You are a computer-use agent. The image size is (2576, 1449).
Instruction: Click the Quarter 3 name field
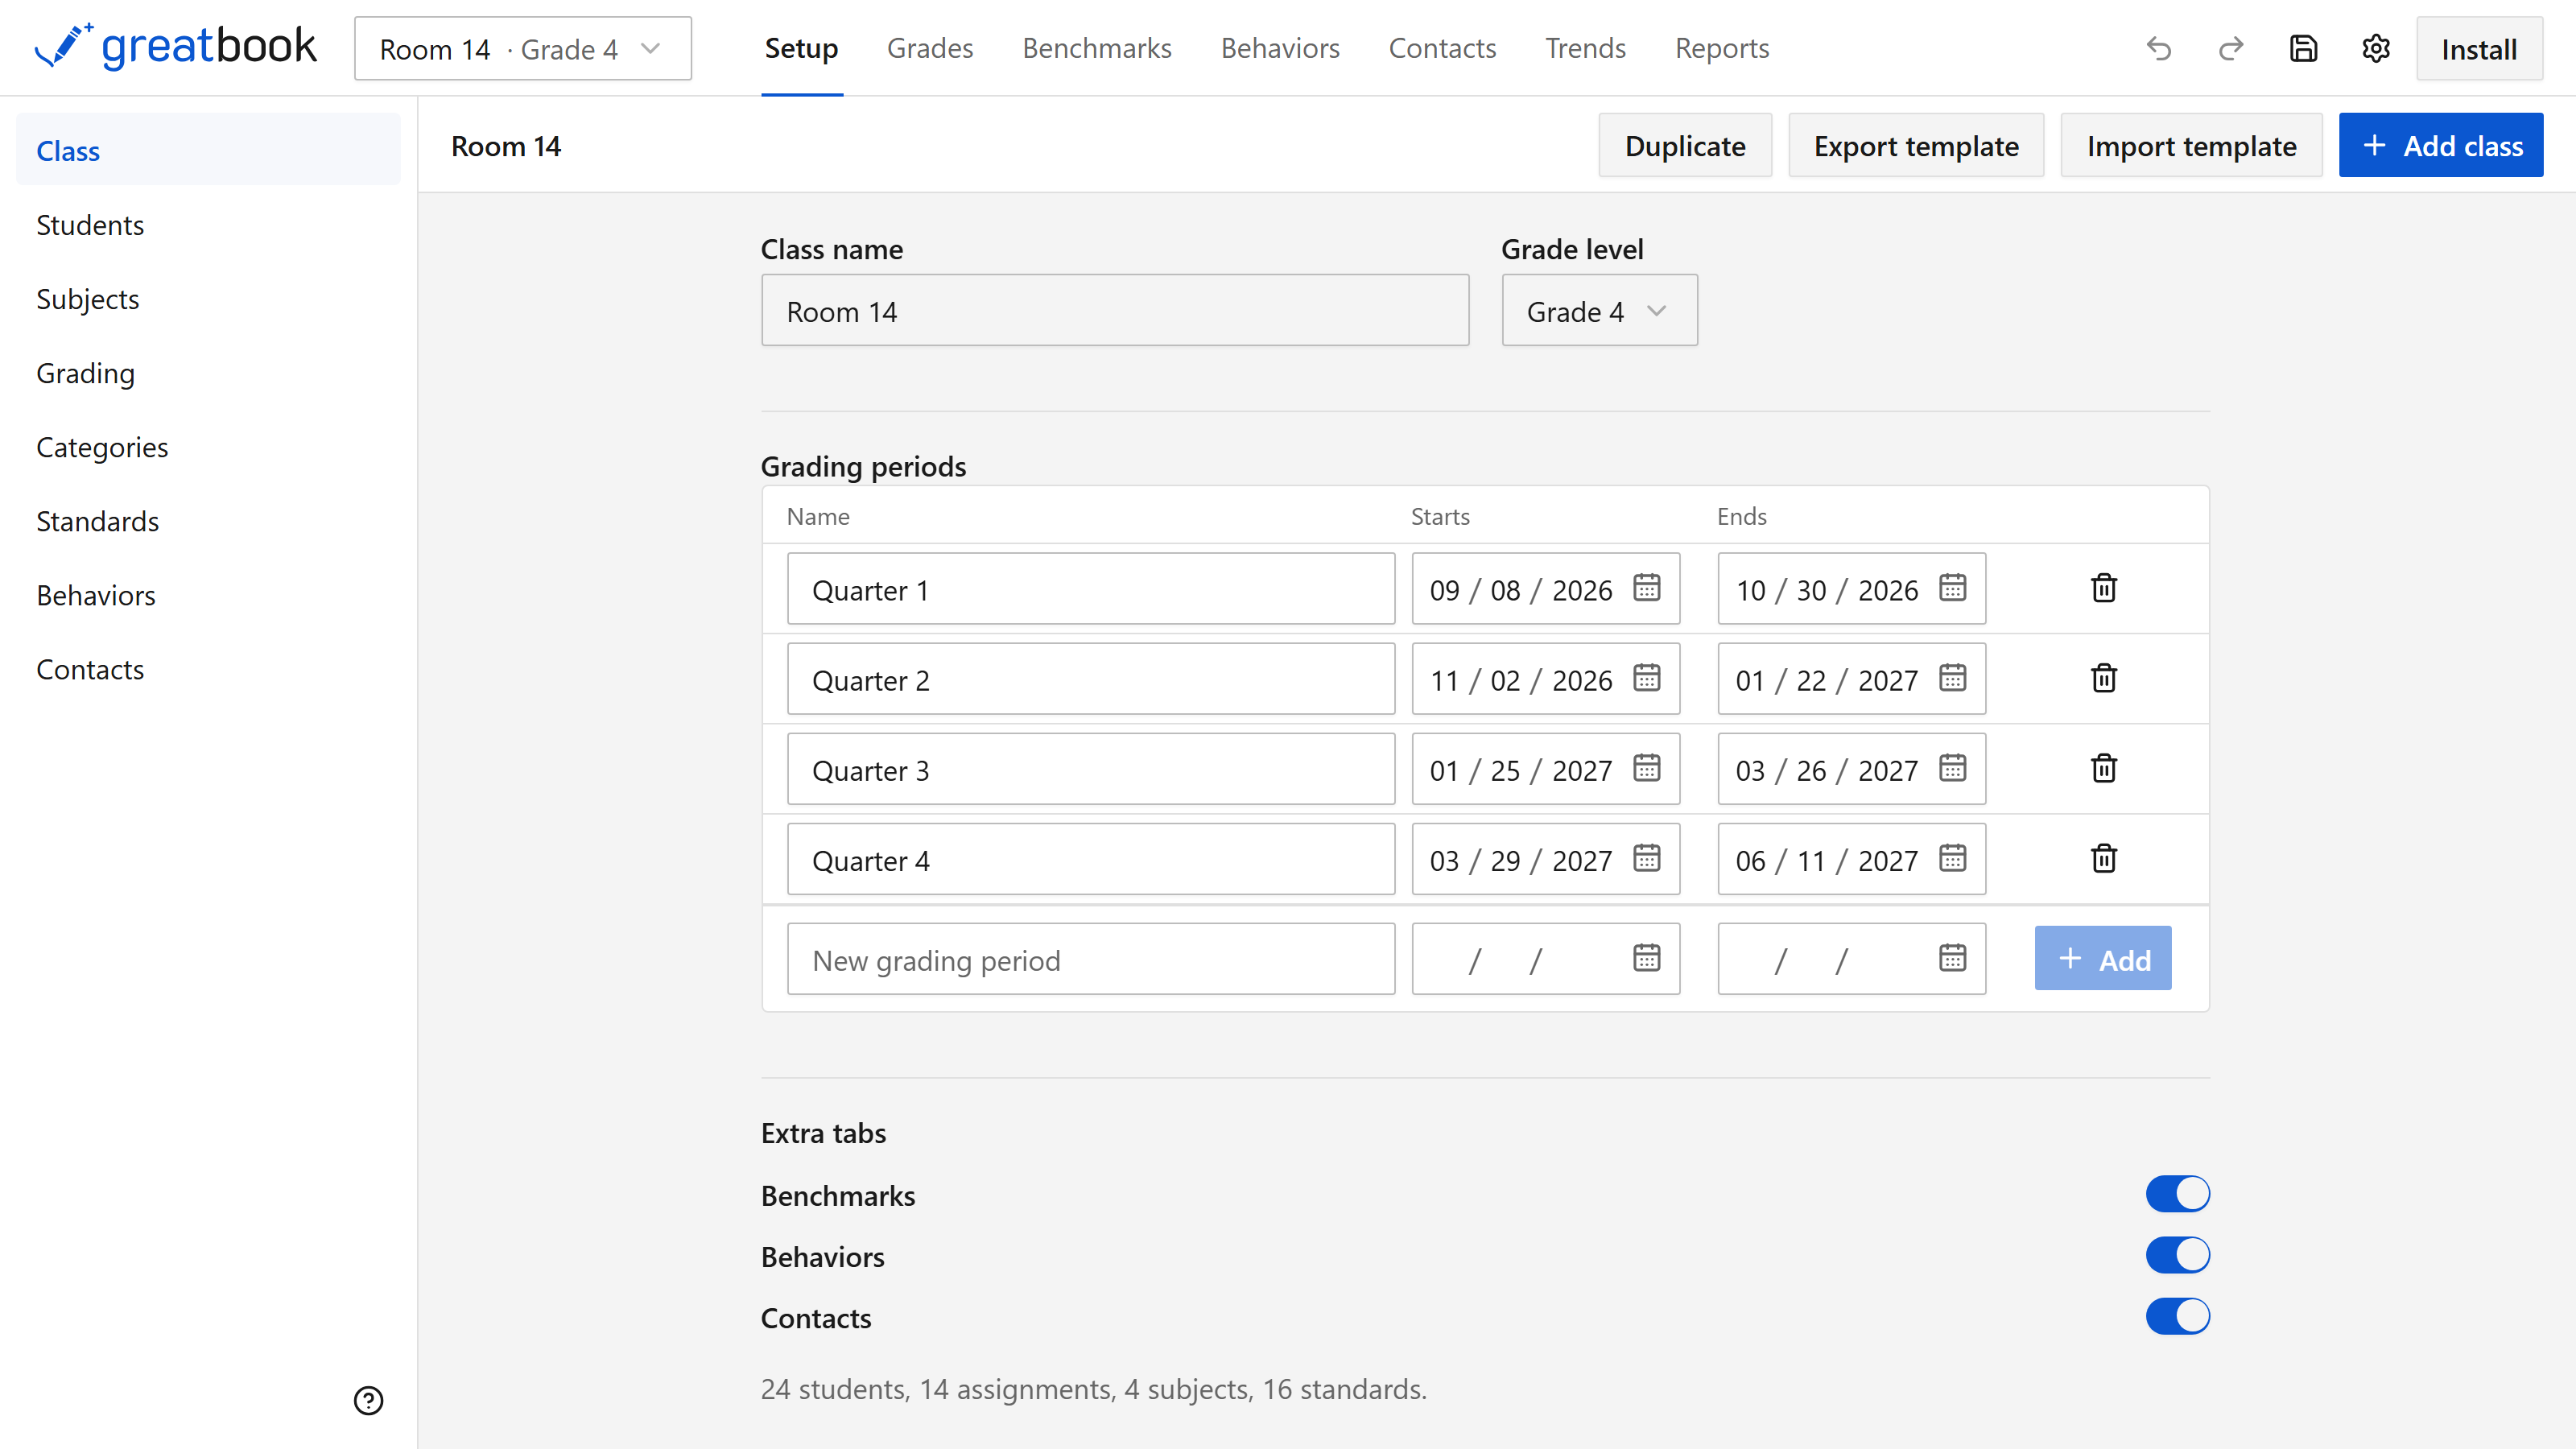pos(1091,769)
